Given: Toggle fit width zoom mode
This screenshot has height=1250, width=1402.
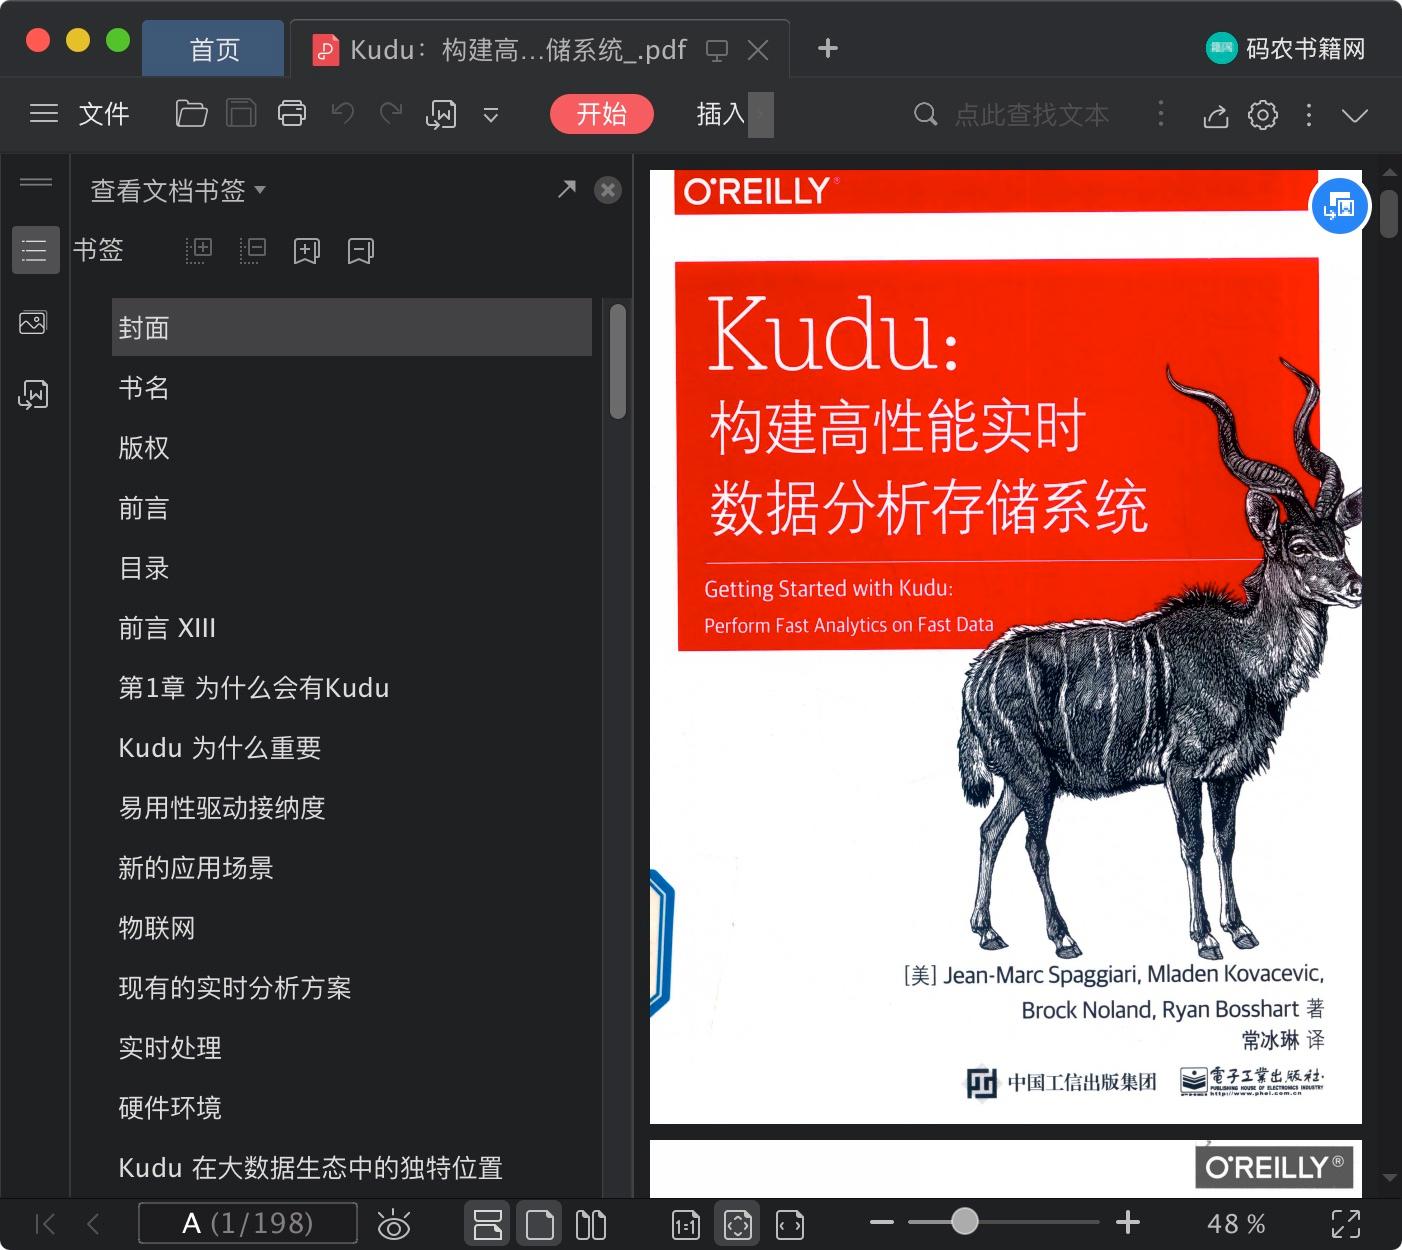Looking at the screenshot, I should click(790, 1224).
